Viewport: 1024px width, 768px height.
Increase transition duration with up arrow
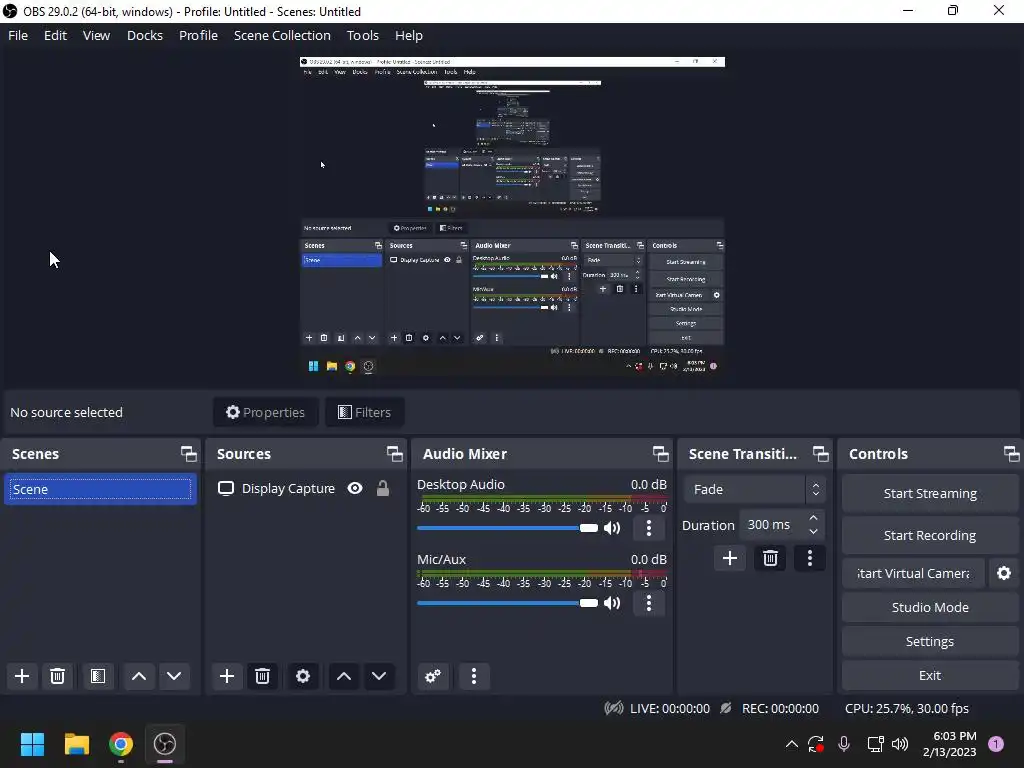tap(813, 518)
